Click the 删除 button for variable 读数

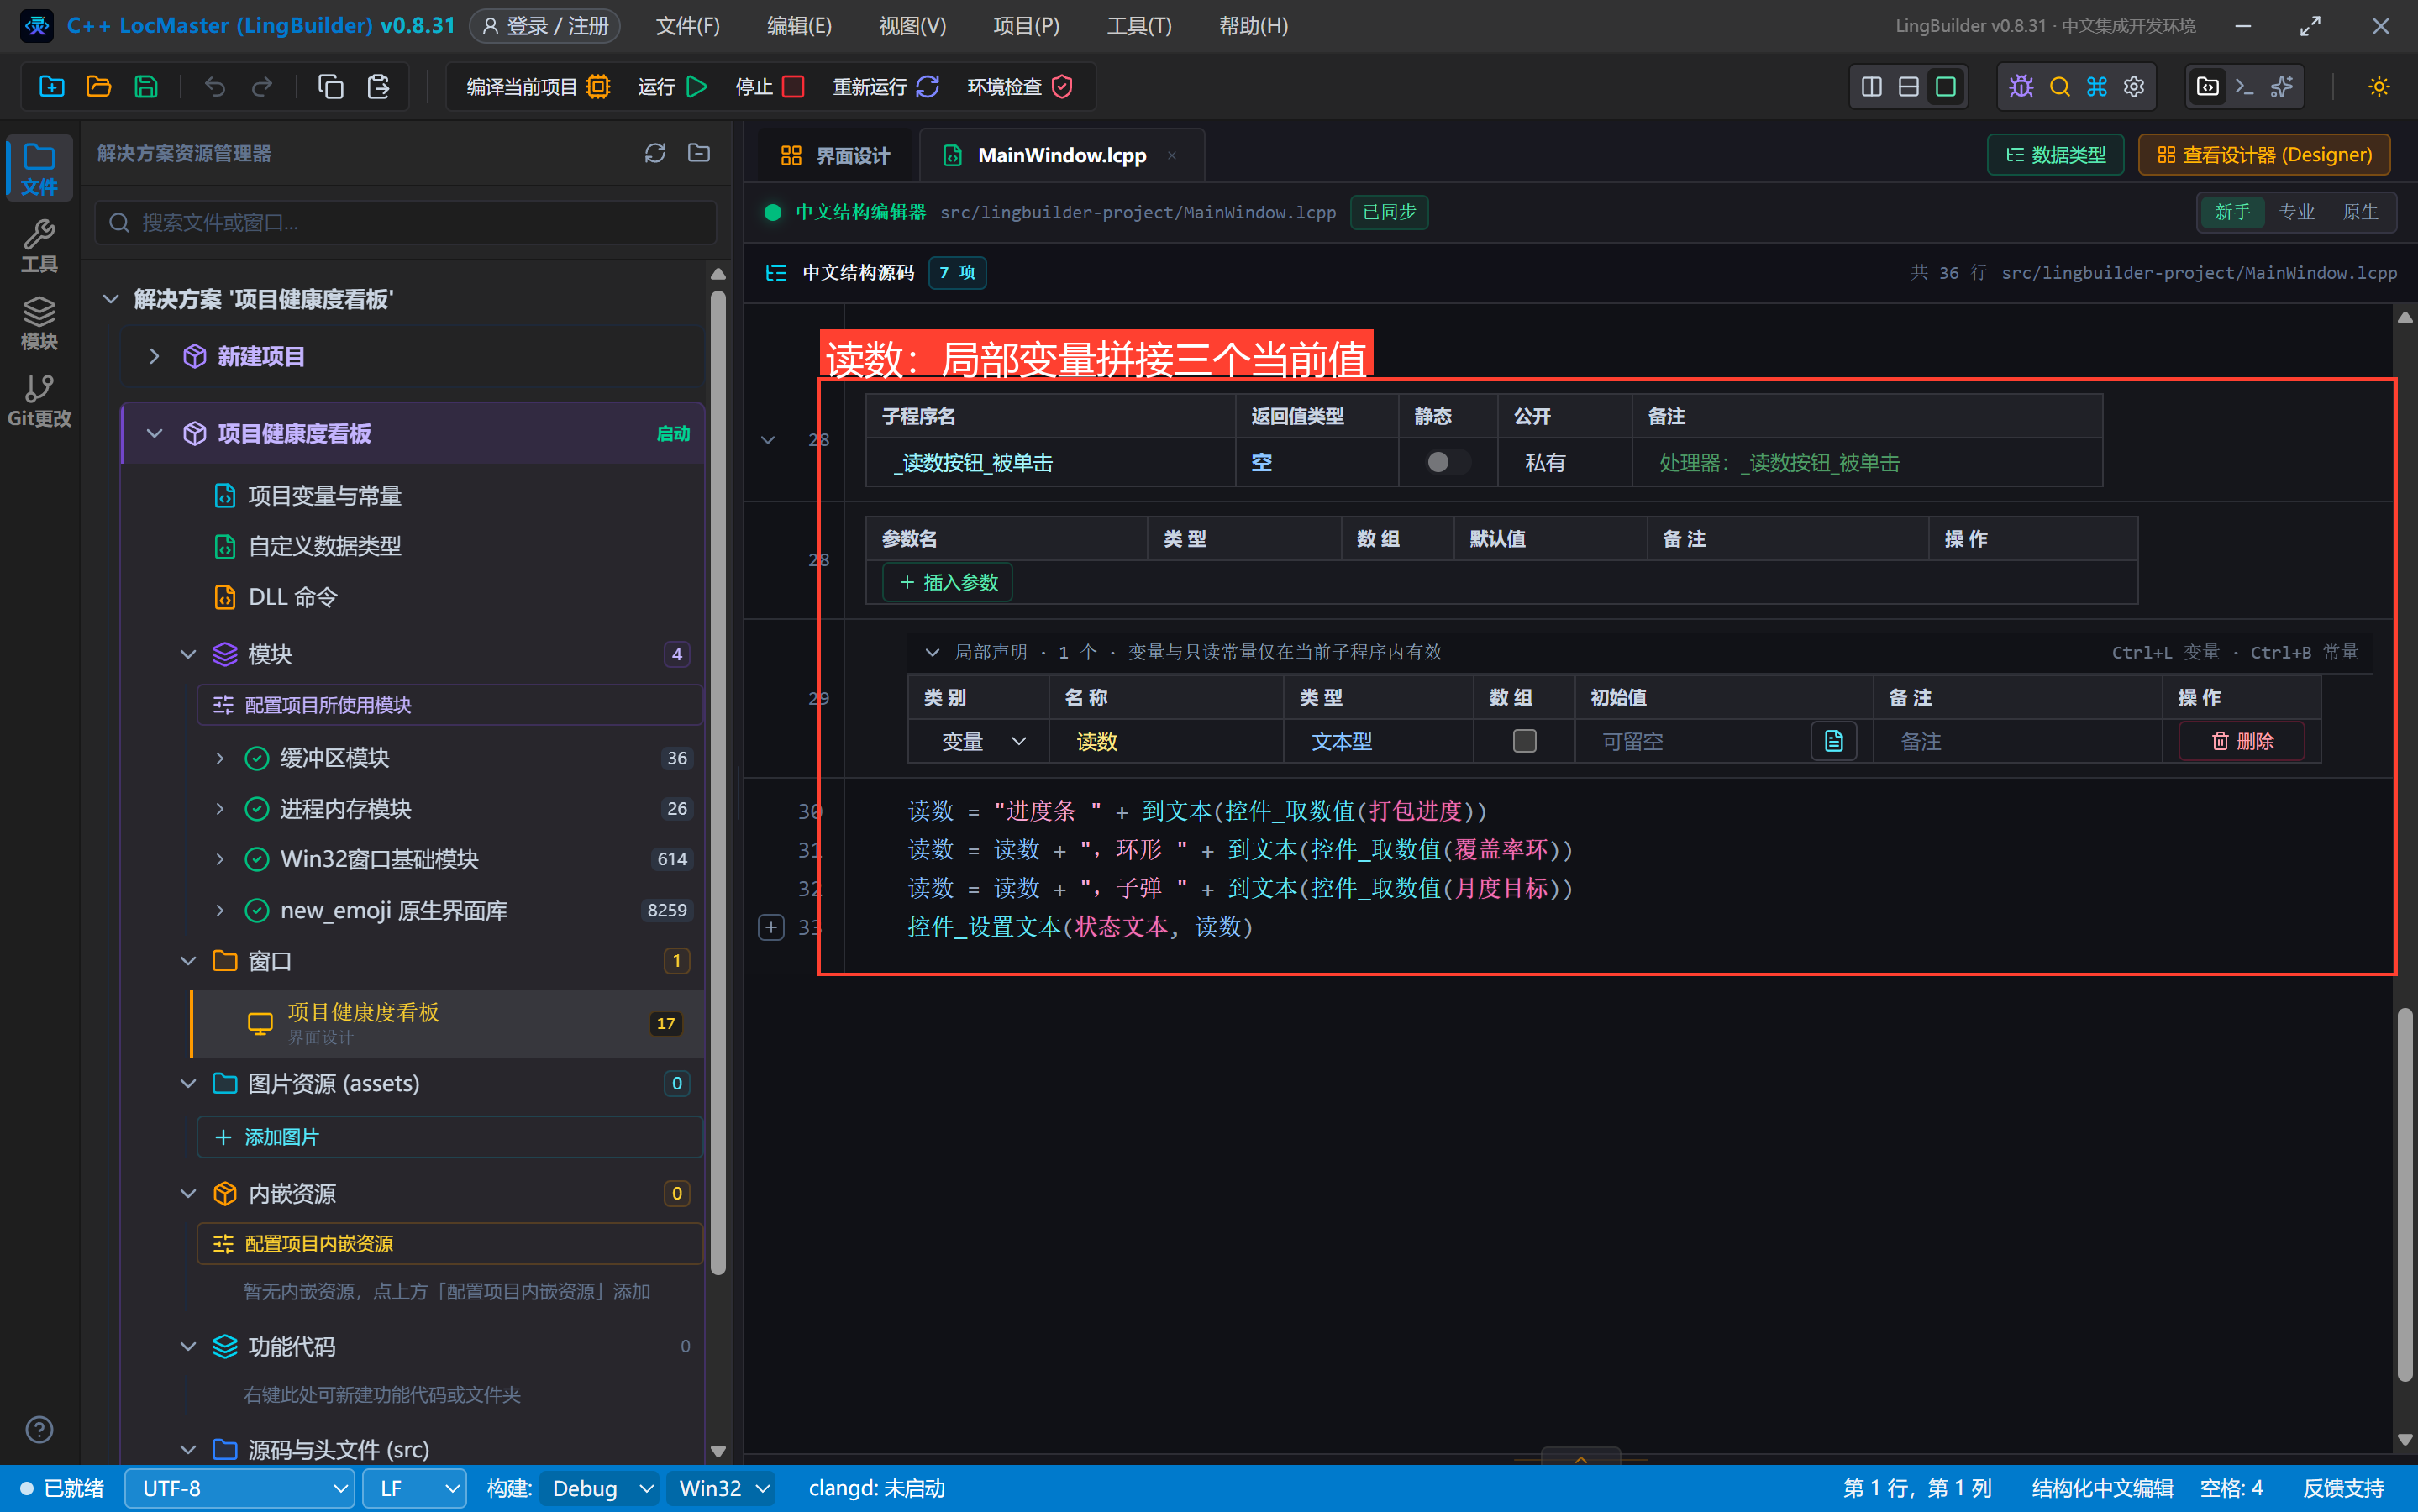click(x=2242, y=741)
